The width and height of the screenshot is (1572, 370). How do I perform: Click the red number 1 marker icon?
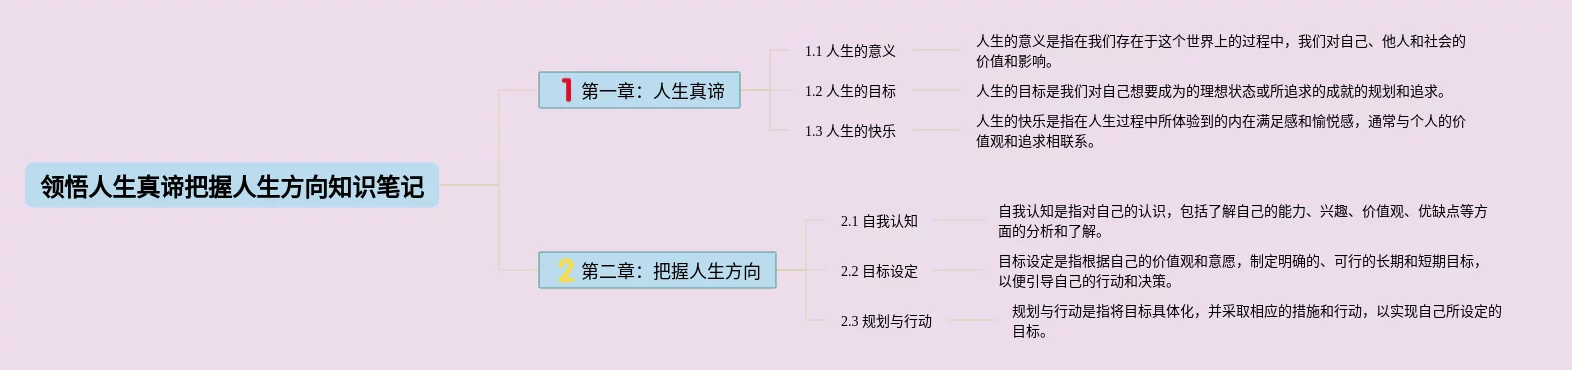[566, 90]
